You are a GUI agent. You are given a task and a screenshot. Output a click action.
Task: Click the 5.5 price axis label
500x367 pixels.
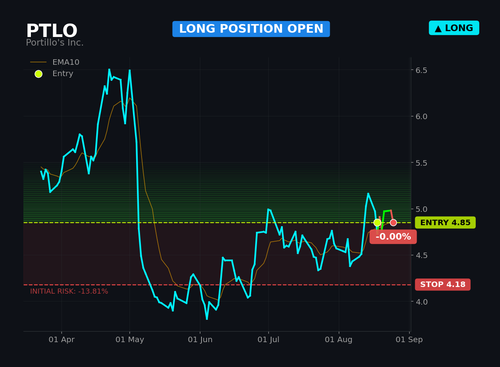(421, 163)
